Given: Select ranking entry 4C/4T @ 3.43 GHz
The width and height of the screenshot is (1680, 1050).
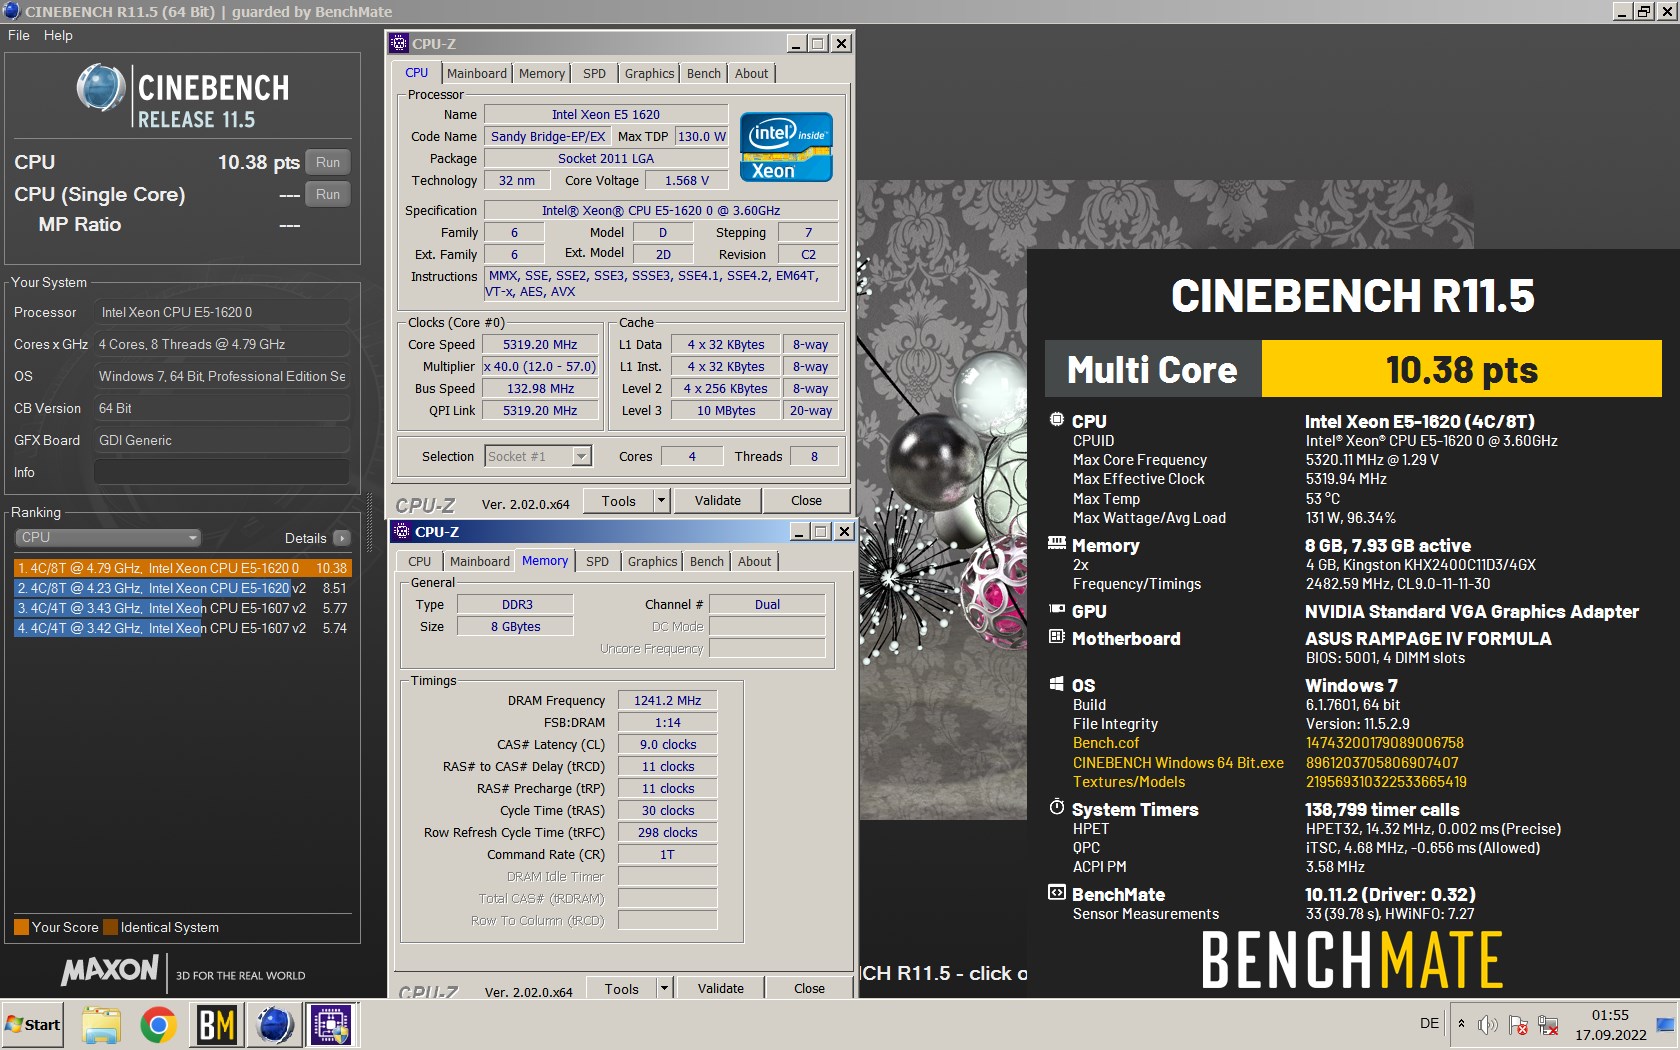Looking at the screenshot, I should coord(182,608).
